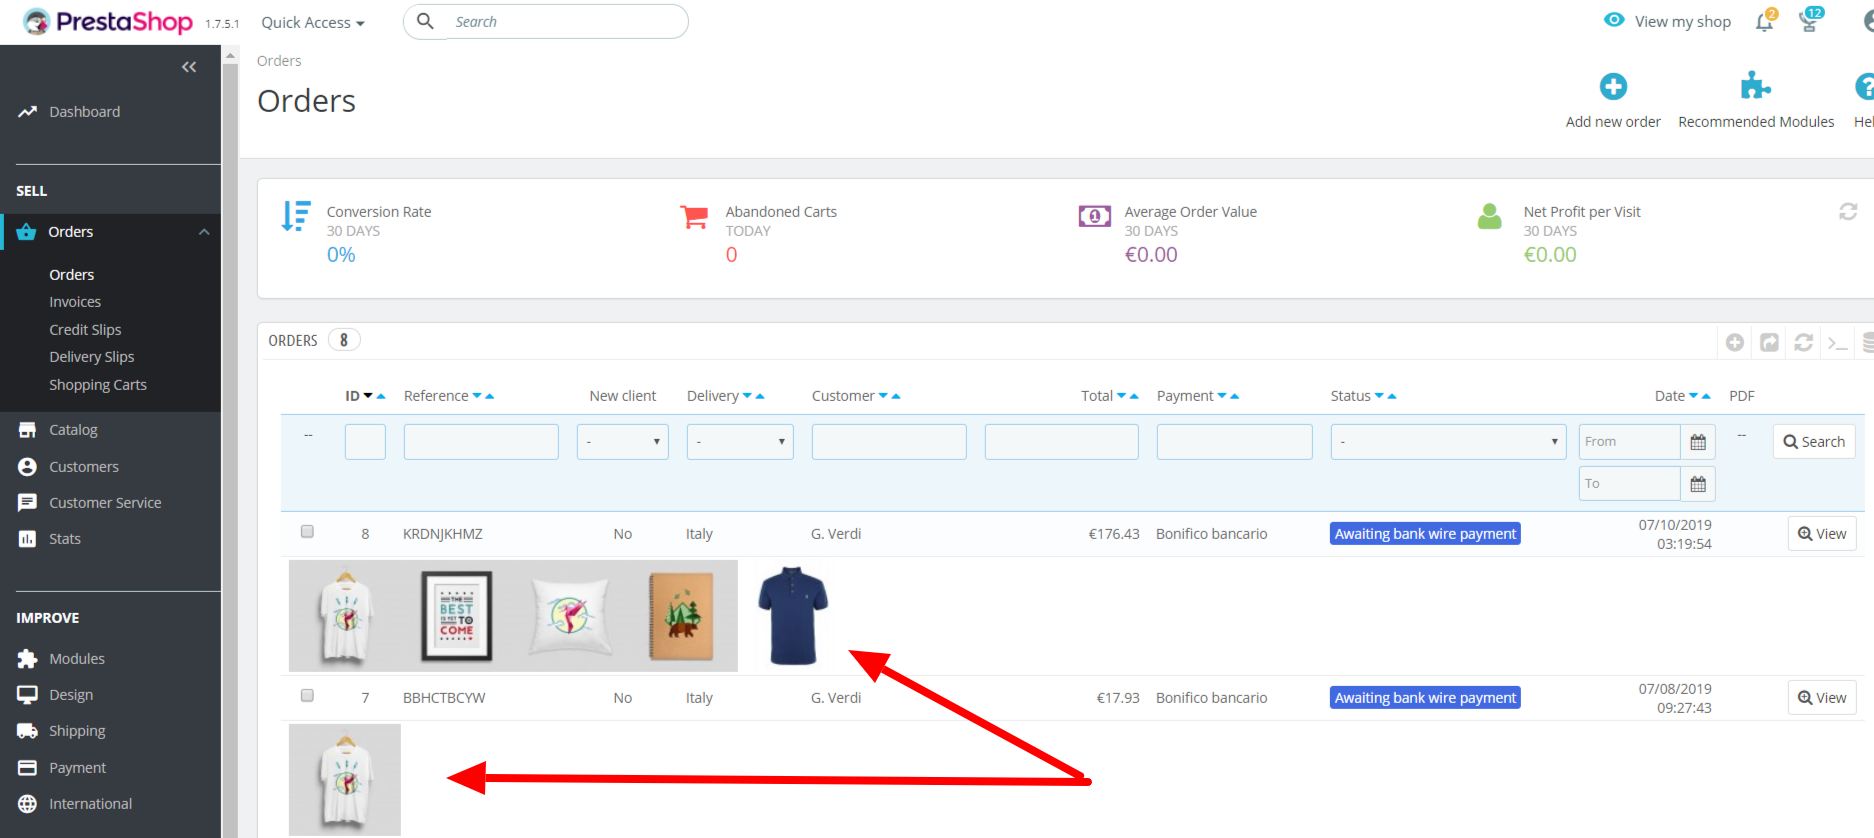Open Invoices in the sidebar
The width and height of the screenshot is (1874, 838).
[75, 302]
